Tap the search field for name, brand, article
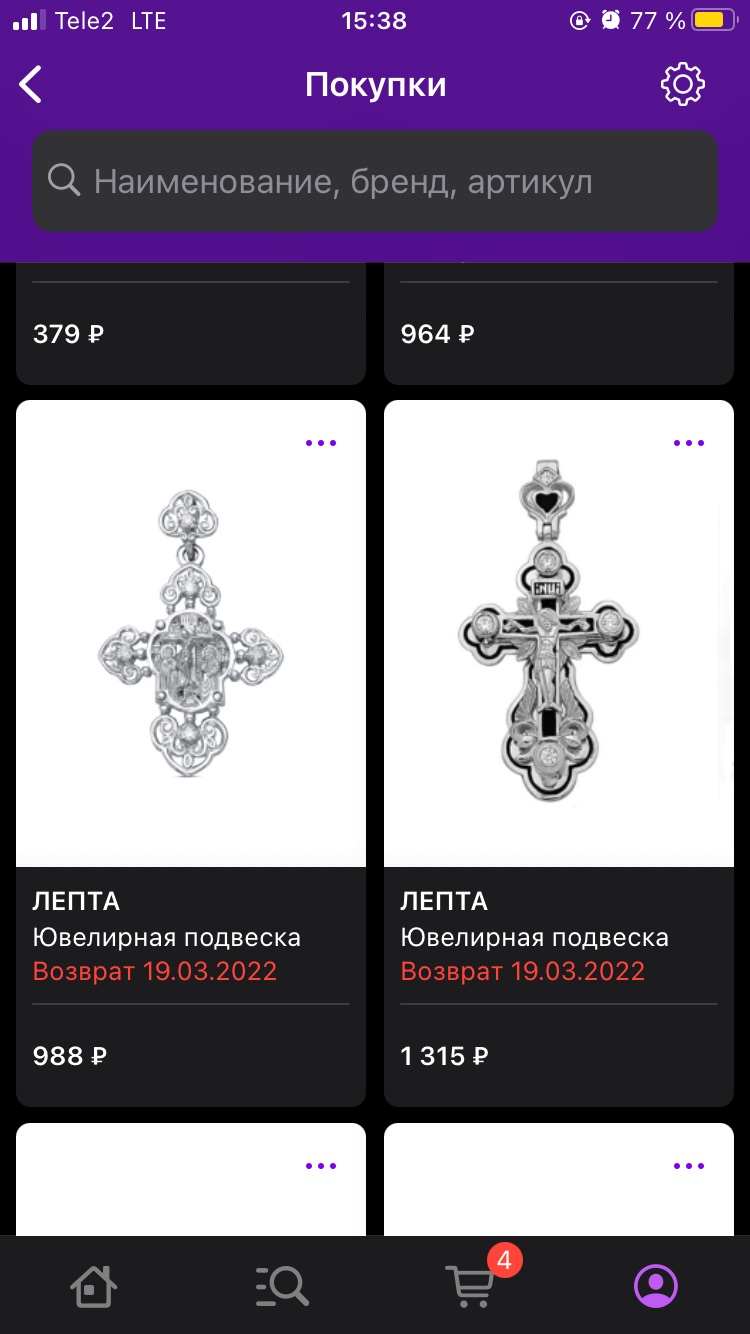 375,181
